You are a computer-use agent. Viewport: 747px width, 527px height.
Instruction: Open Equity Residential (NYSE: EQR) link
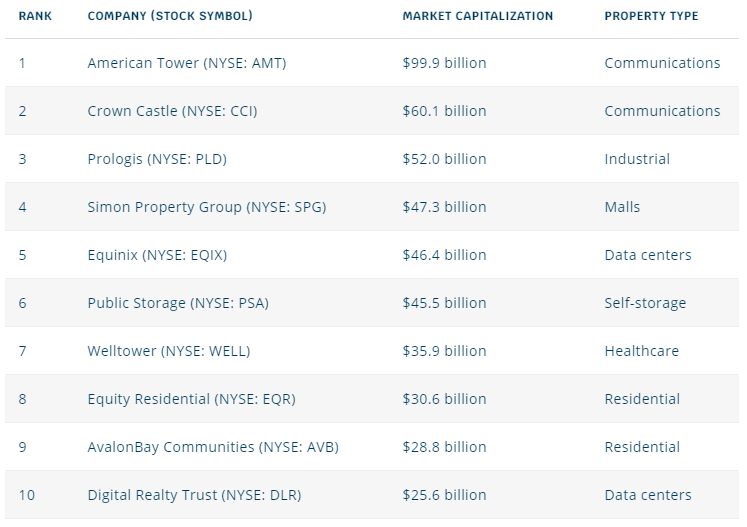coord(191,399)
